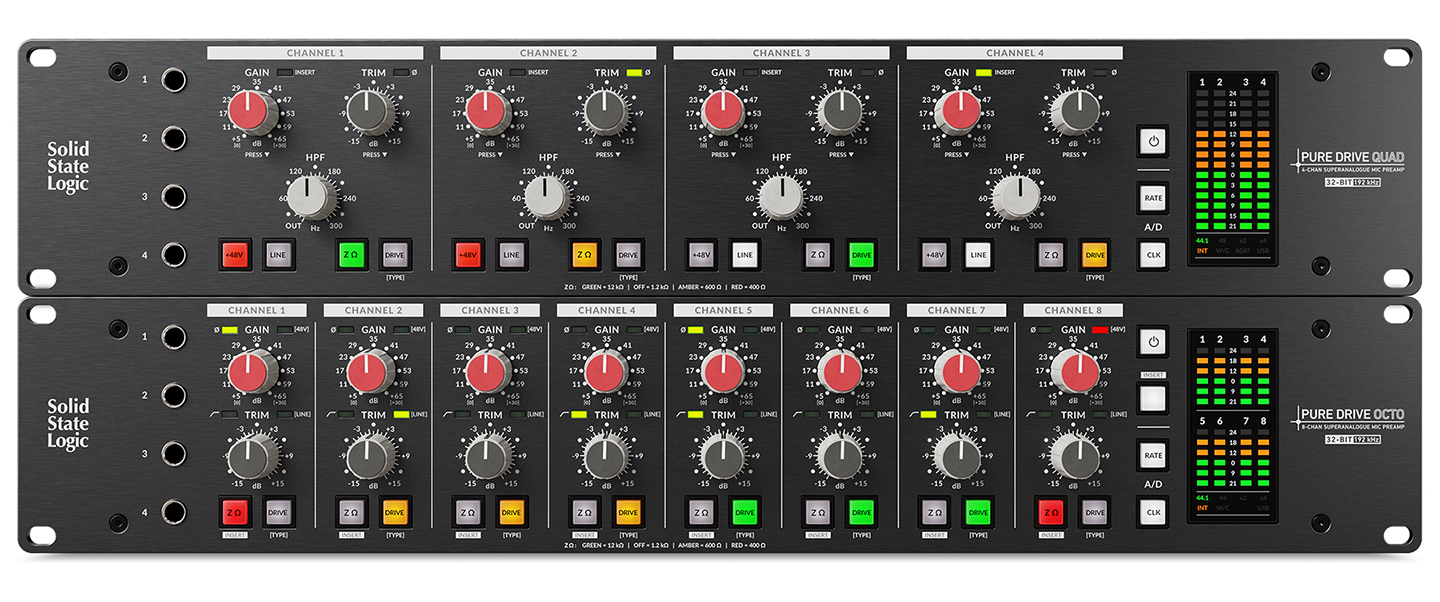
Task: Click the TRIM knob on Octo Channel 2
Action: [371, 457]
